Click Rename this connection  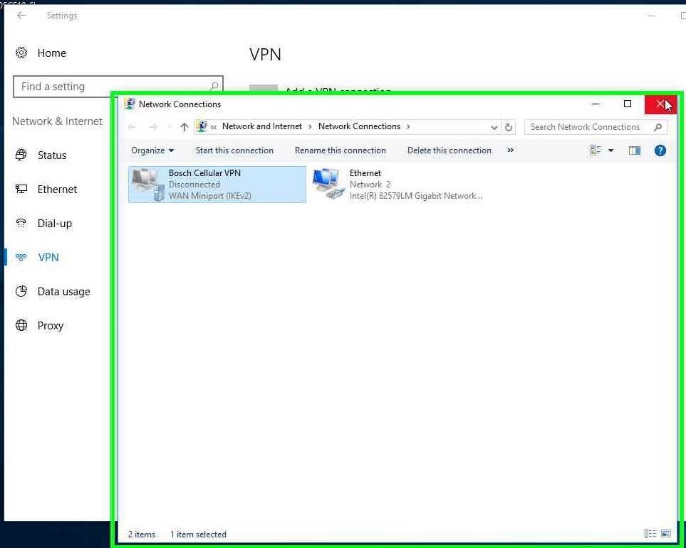click(340, 150)
